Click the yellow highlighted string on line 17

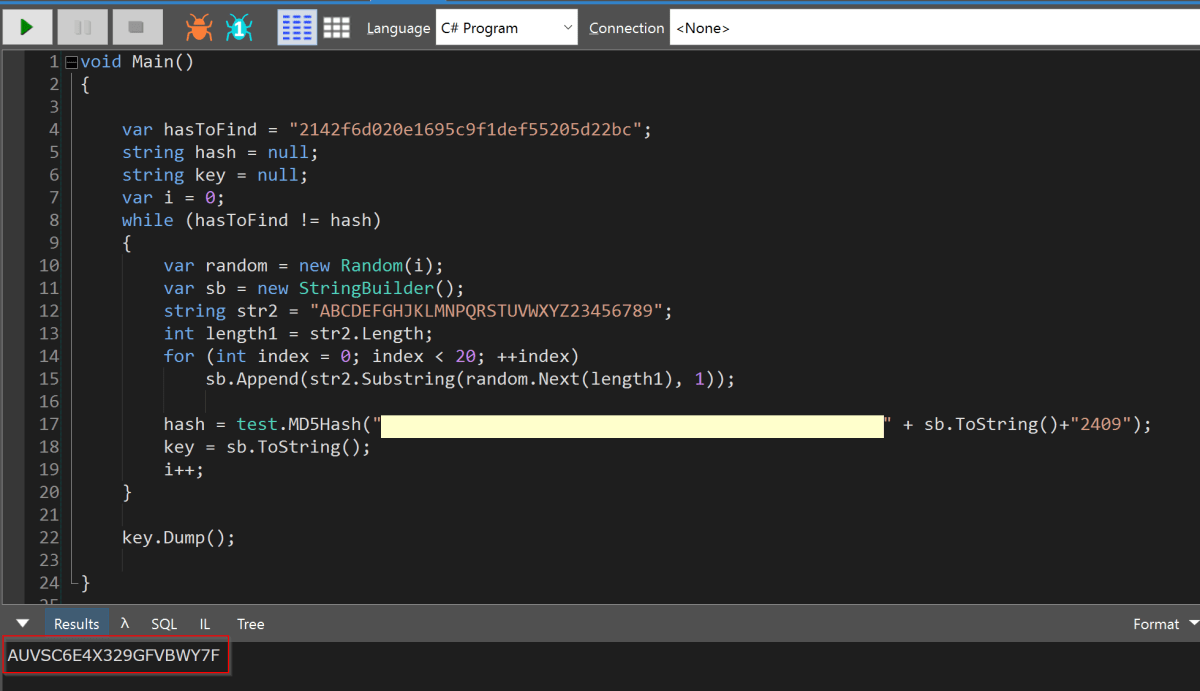[x=634, y=425]
